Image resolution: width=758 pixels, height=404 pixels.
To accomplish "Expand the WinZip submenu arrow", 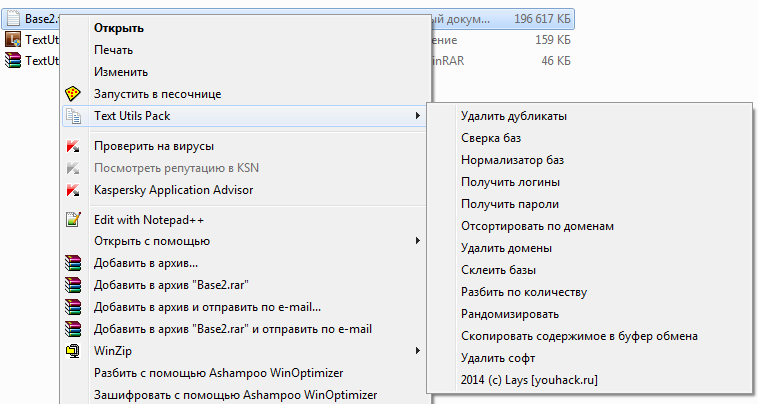I will (x=417, y=351).
